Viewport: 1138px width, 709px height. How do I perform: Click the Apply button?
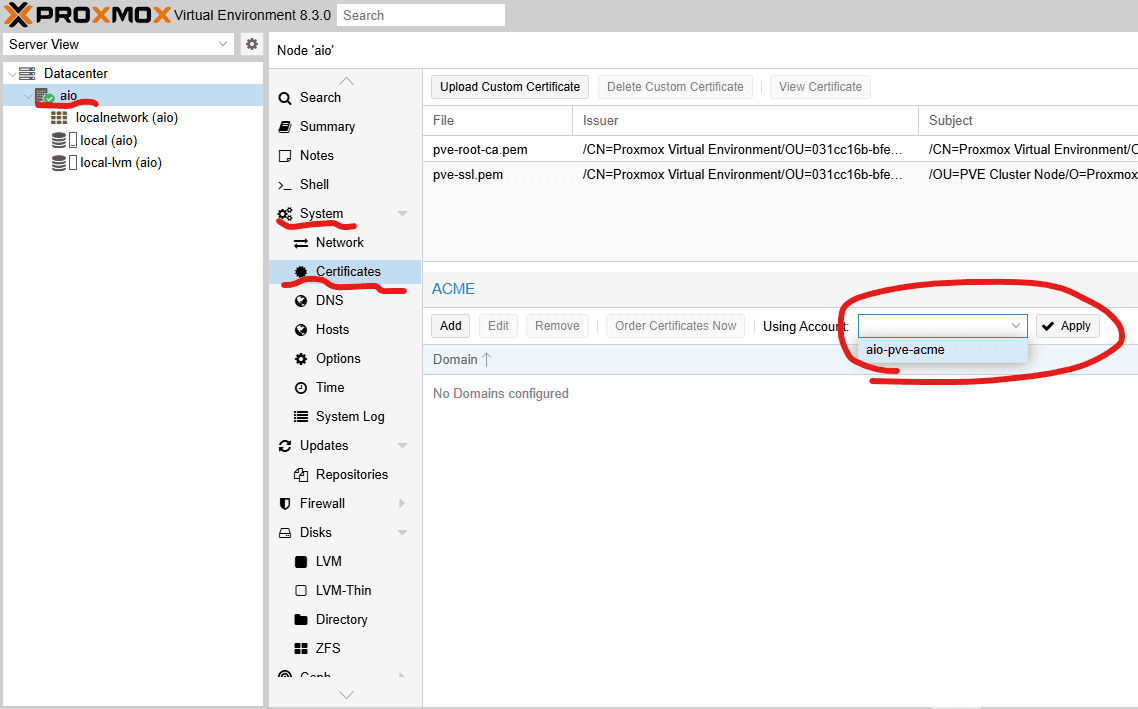click(1068, 326)
